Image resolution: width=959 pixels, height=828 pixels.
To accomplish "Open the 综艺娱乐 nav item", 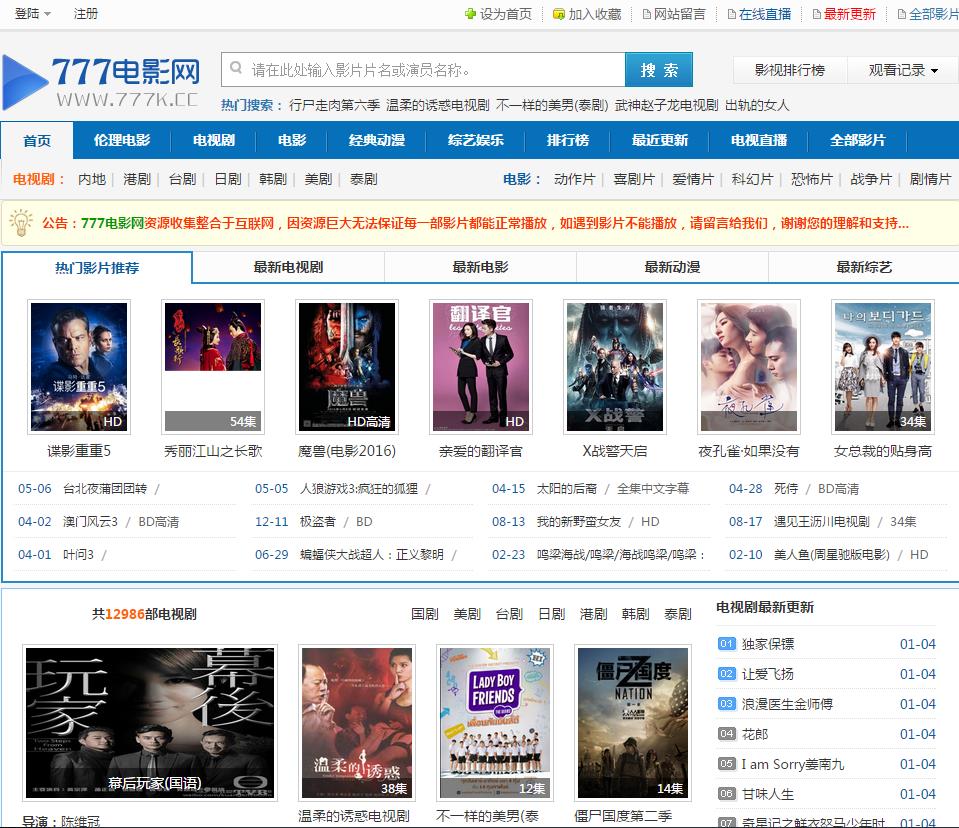I will [x=475, y=140].
